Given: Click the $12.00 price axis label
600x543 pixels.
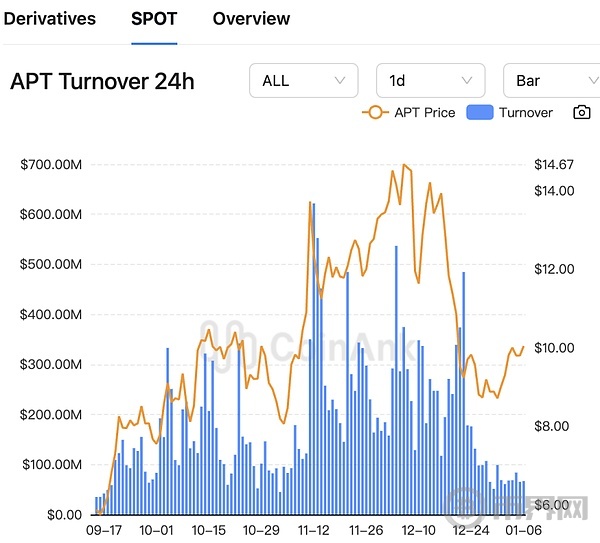Looking at the screenshot, I should pos(554,269).
